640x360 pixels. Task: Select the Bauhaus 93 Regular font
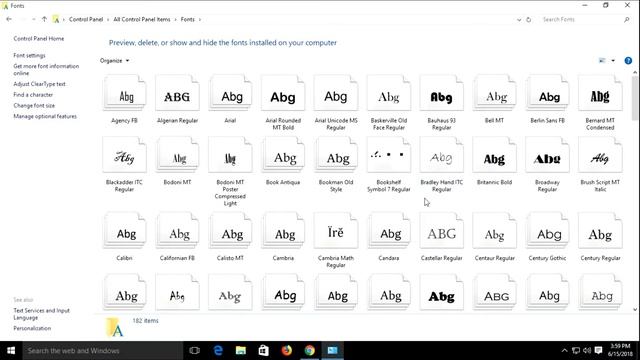[442, 93]
